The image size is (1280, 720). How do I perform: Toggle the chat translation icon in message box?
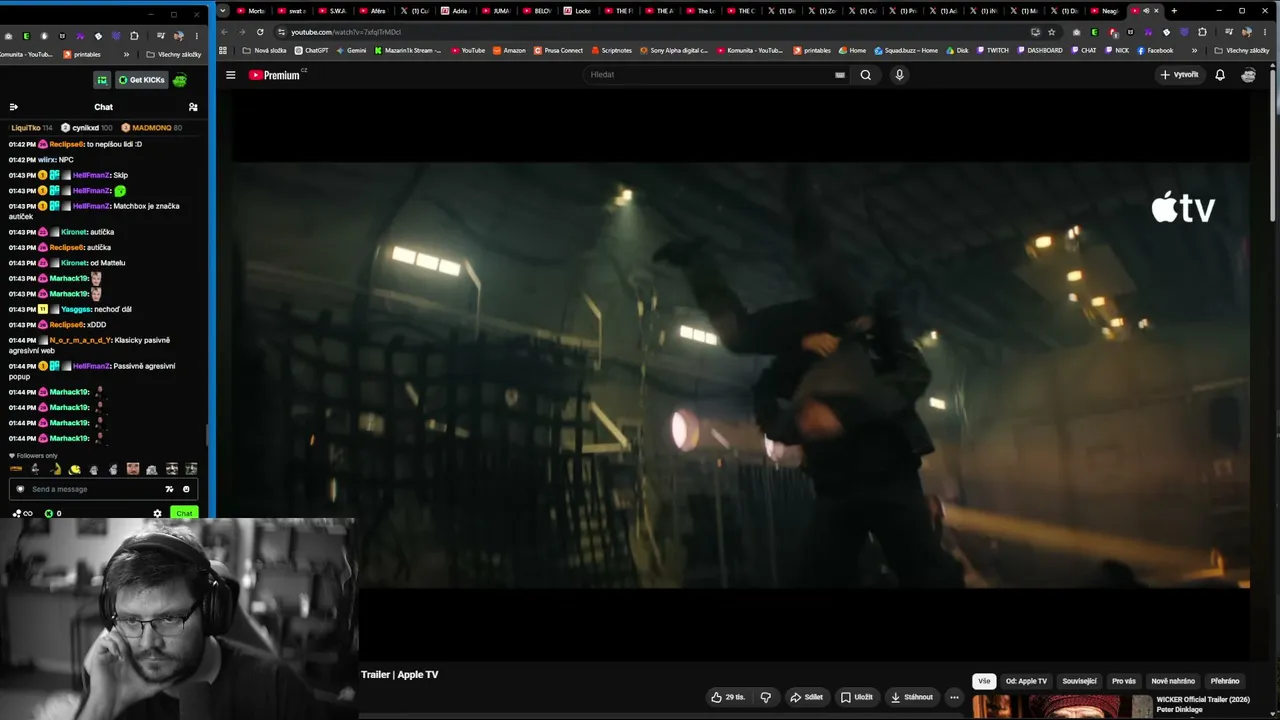click(169, 489)
